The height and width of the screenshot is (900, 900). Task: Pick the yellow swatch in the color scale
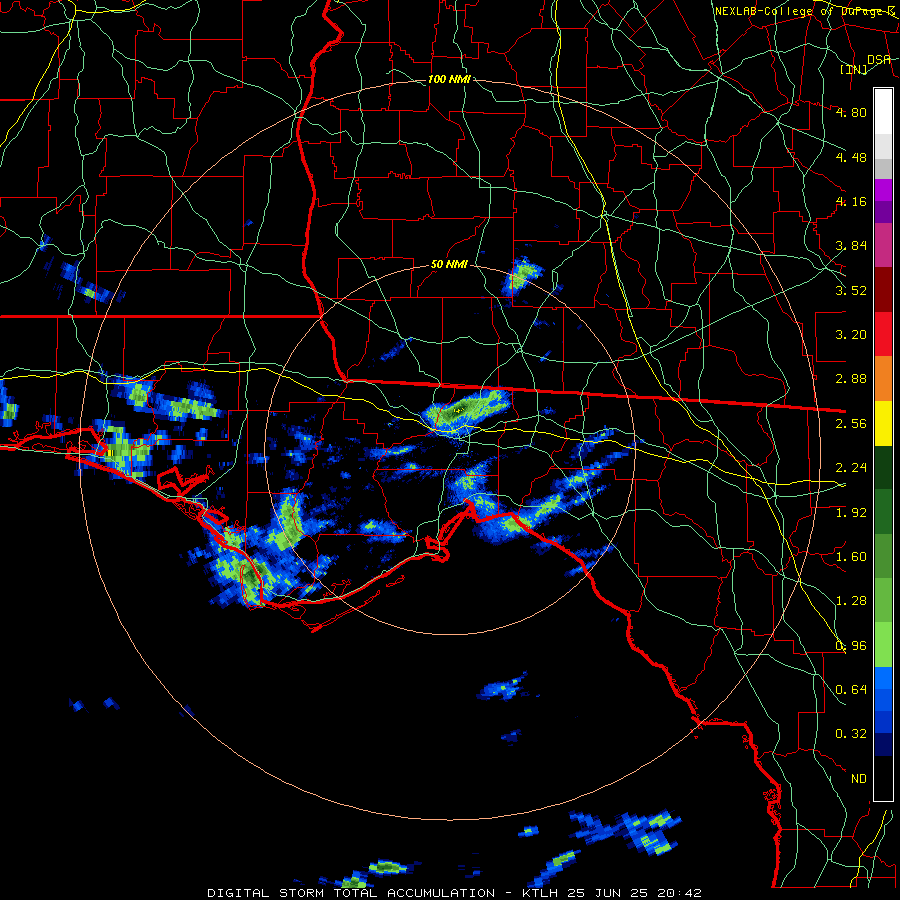[883, 423]
